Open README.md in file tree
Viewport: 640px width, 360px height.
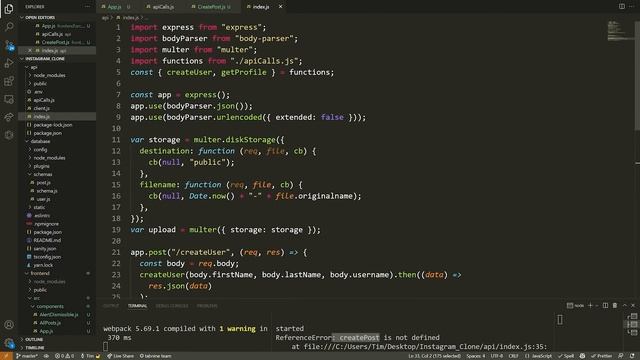57,240
